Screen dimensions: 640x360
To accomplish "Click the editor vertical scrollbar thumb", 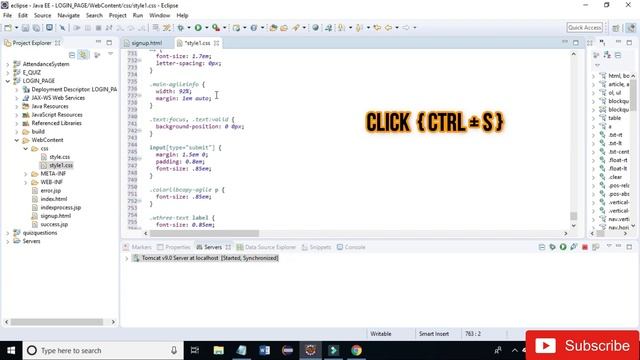I will (x=573, y=216).
